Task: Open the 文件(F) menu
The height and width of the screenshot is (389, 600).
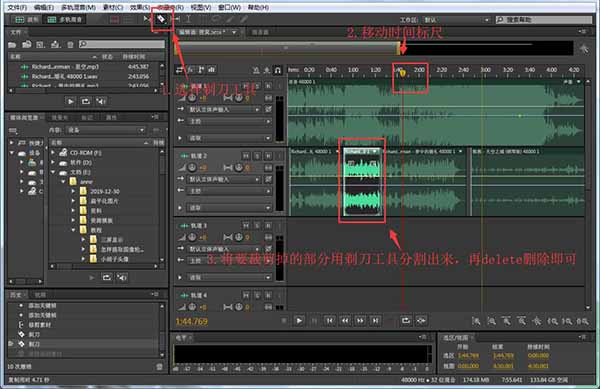Action: tap(18, 7)
